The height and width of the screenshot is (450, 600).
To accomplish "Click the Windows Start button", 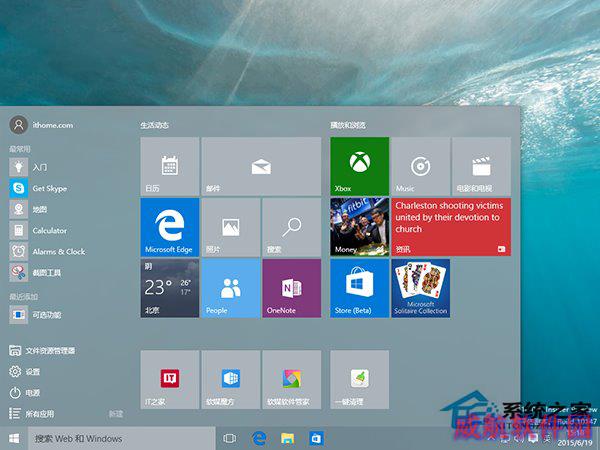I will 14,439.
